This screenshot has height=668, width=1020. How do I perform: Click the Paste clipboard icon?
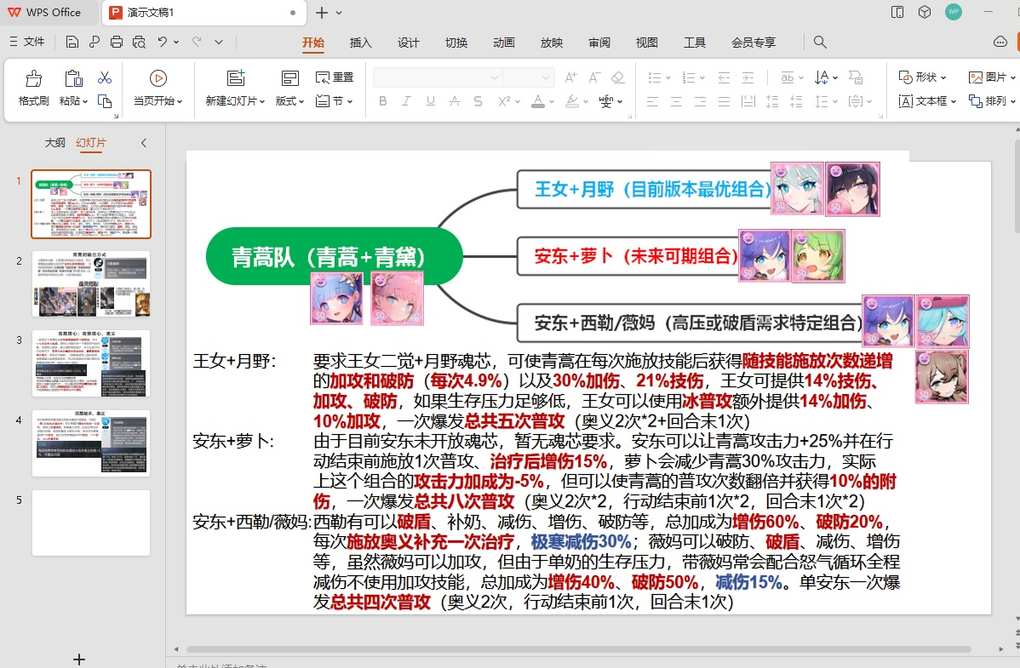[73, 79]
